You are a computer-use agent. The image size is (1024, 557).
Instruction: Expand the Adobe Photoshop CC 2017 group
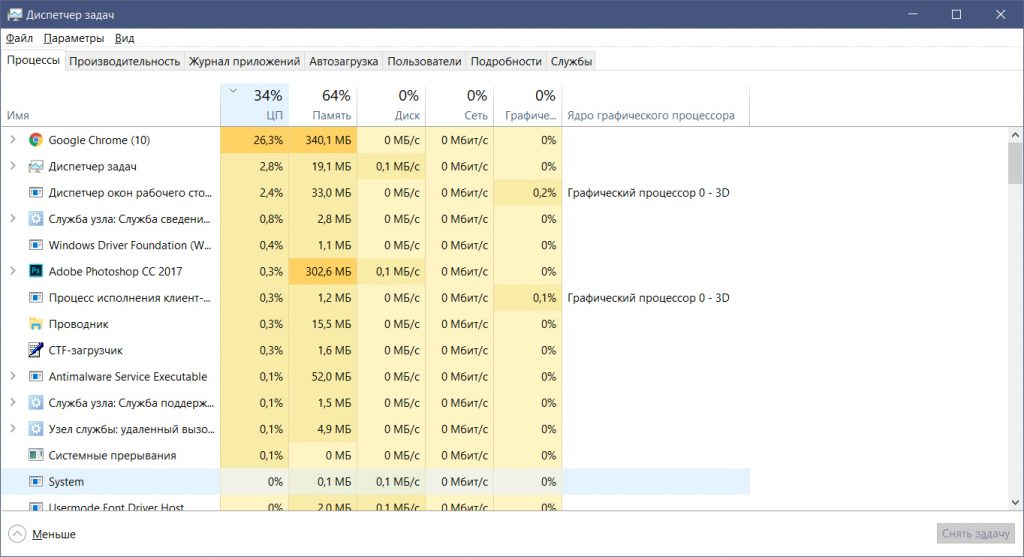[x=13, y=271]
